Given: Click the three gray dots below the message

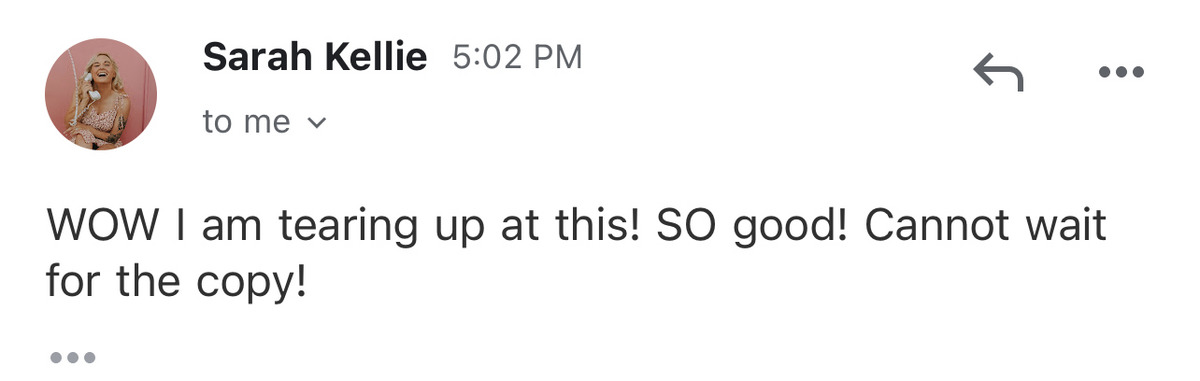Looking at the screenshot, I should [x=72, y=356].
